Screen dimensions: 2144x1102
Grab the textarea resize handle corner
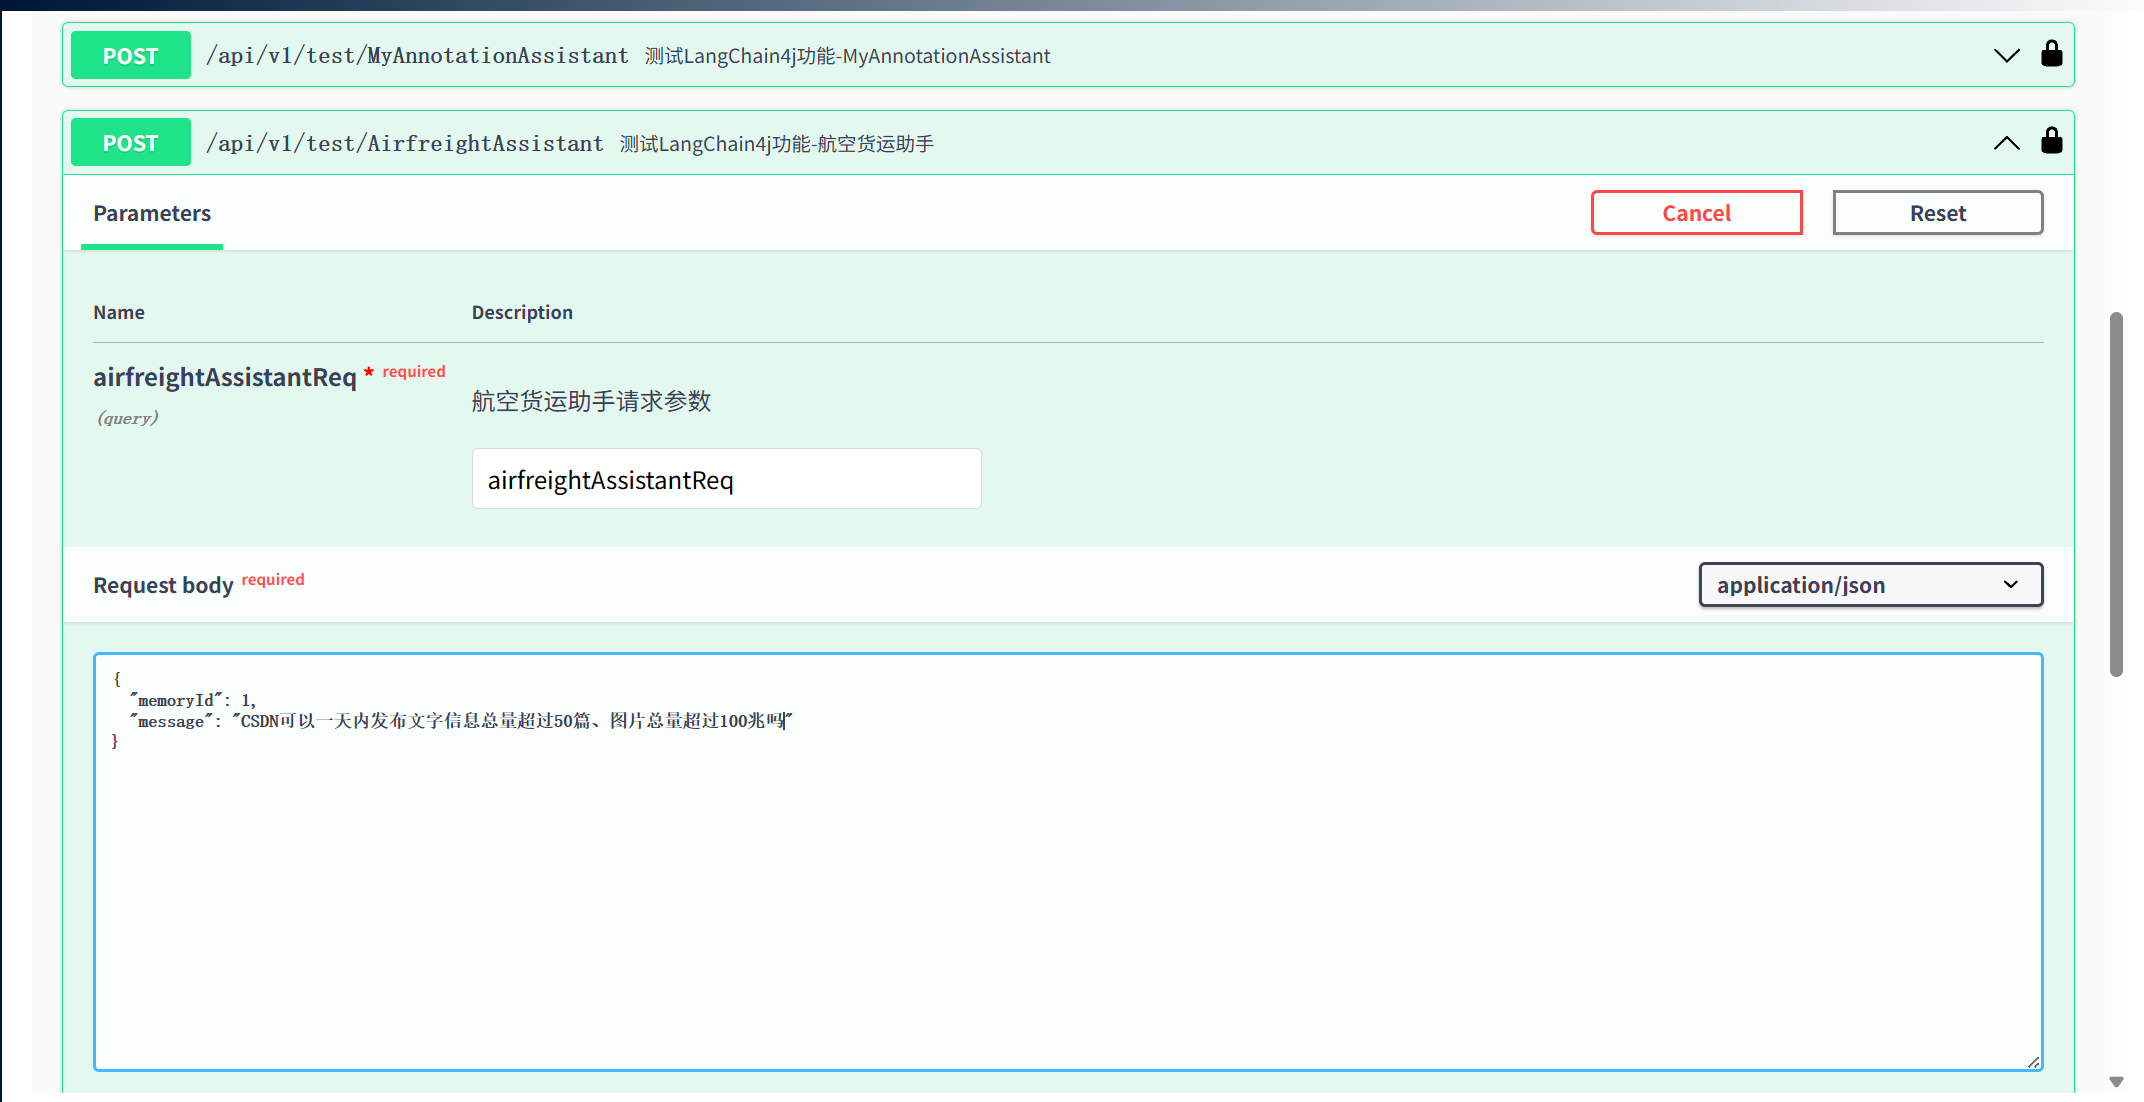pyautogui.click(x=2033, y=1062)
